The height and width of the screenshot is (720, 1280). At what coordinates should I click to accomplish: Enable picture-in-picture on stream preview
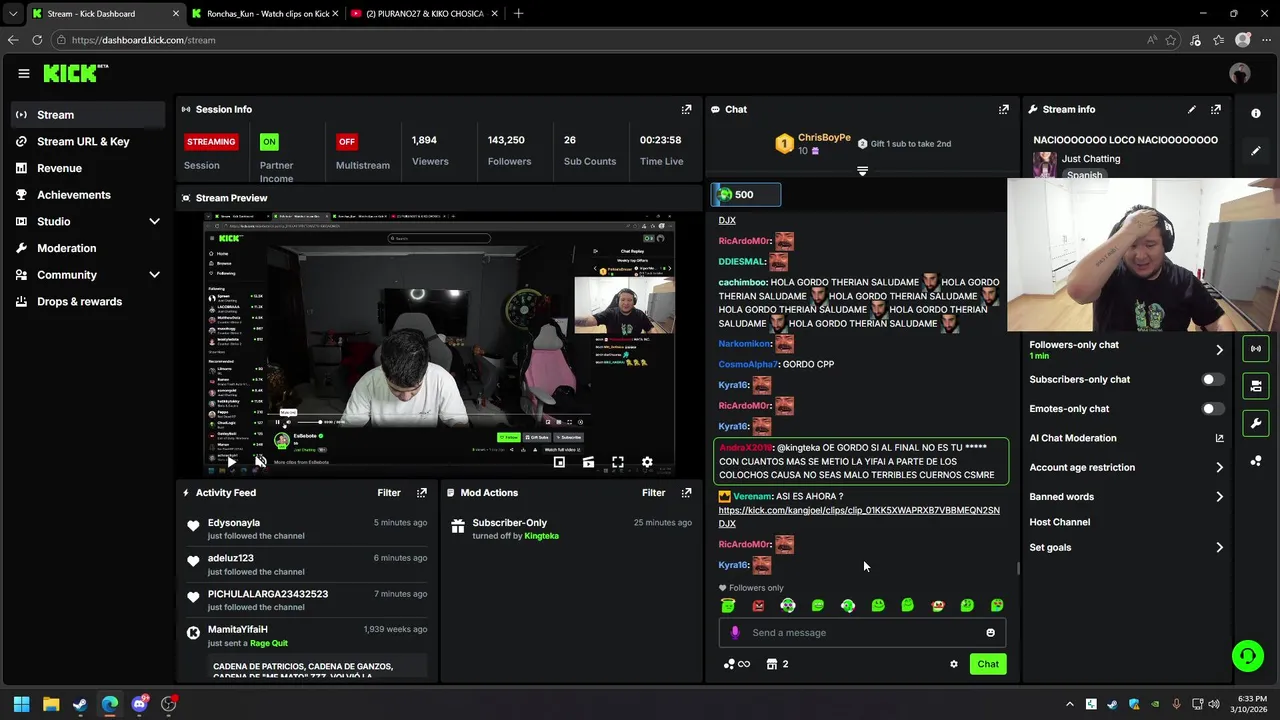tap(559, 462)
